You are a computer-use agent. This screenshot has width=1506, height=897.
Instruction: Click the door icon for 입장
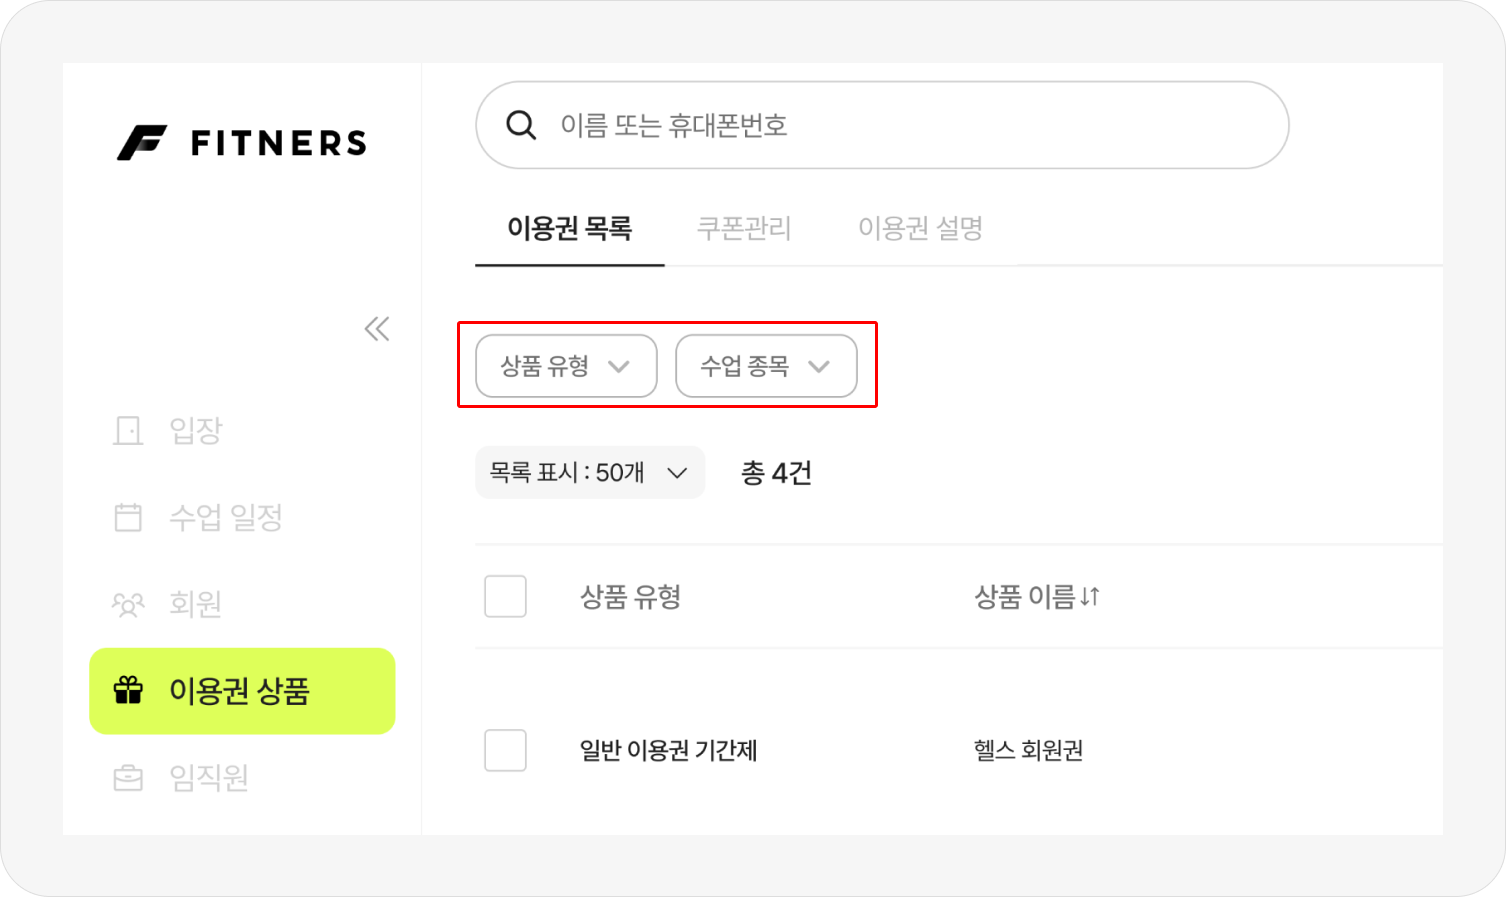[x=128, y=431]
